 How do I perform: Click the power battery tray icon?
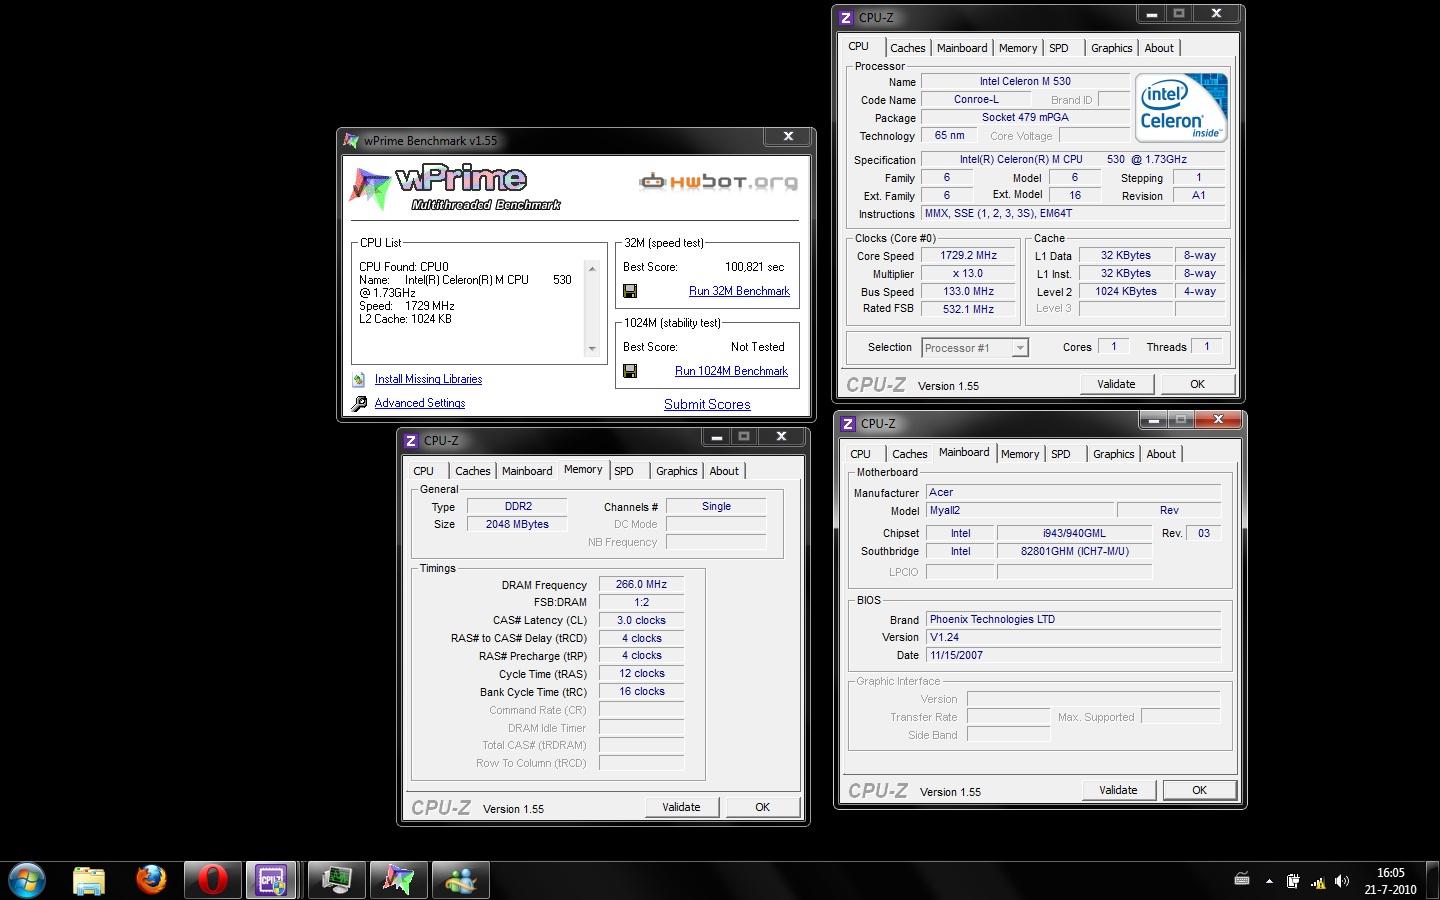click(1293, 881)
